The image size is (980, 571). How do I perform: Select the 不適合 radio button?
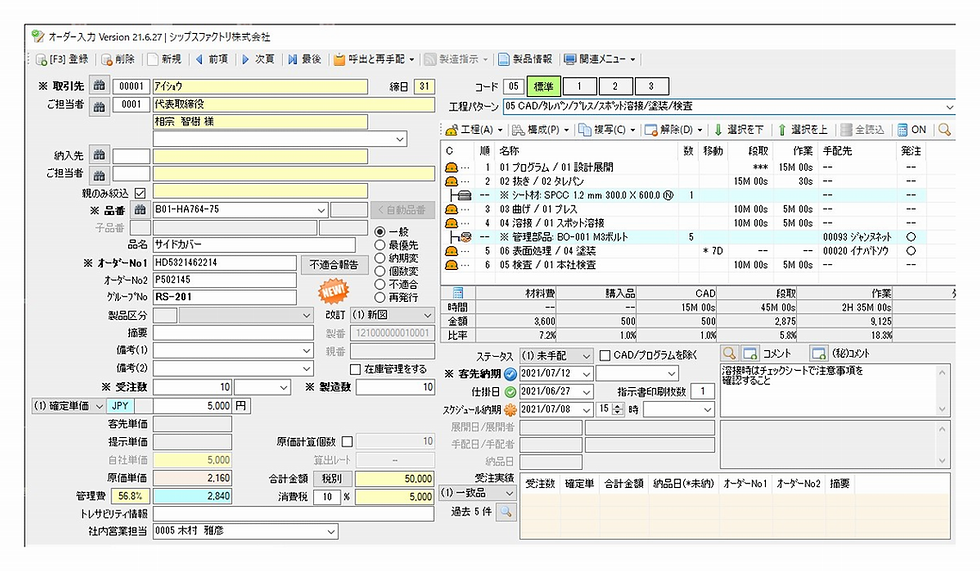[379, 284]
